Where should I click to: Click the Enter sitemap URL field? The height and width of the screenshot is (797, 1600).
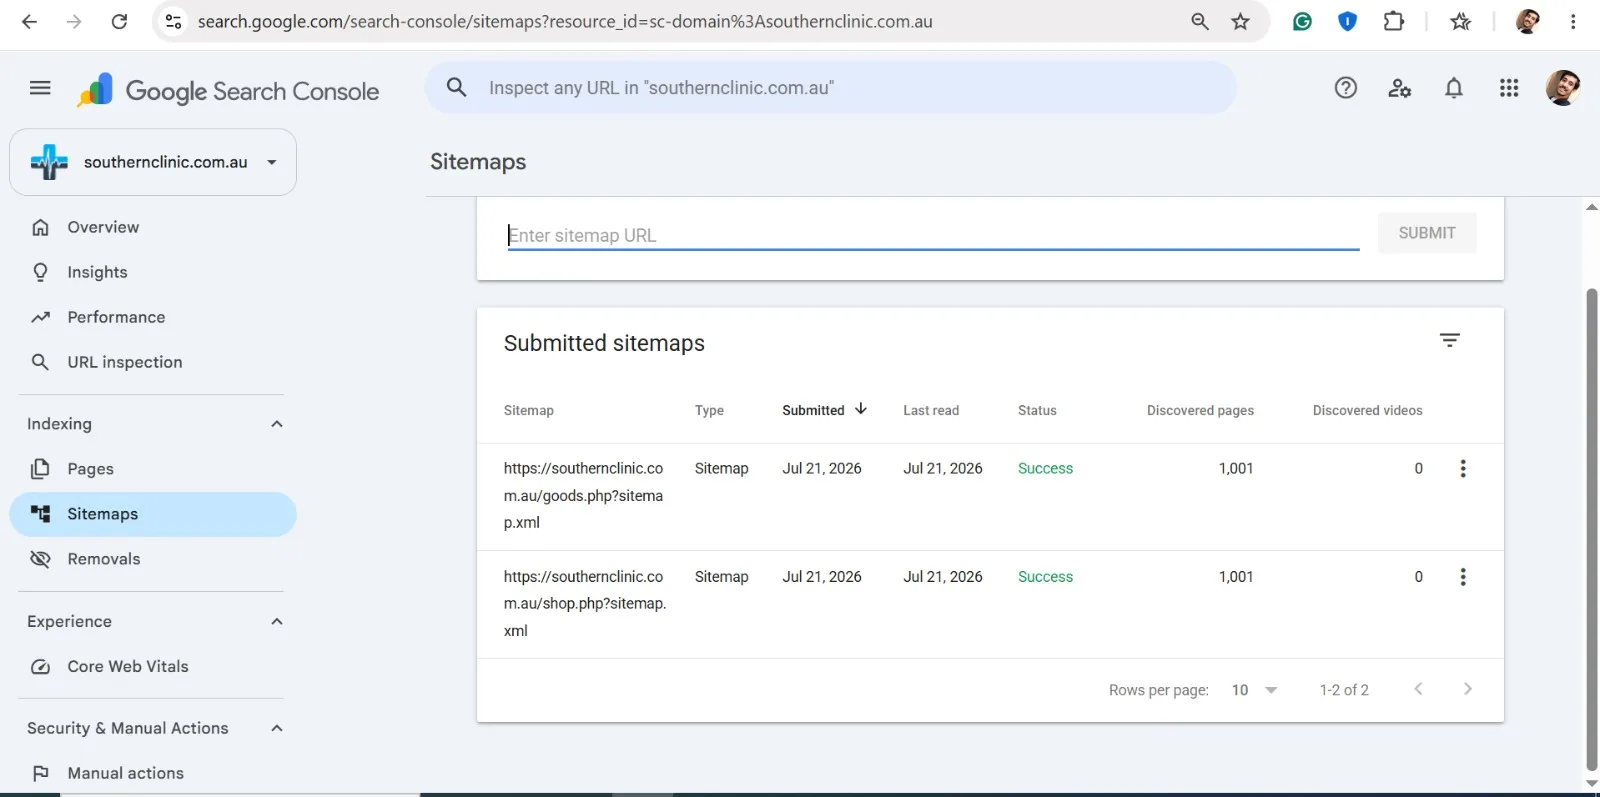933,235
